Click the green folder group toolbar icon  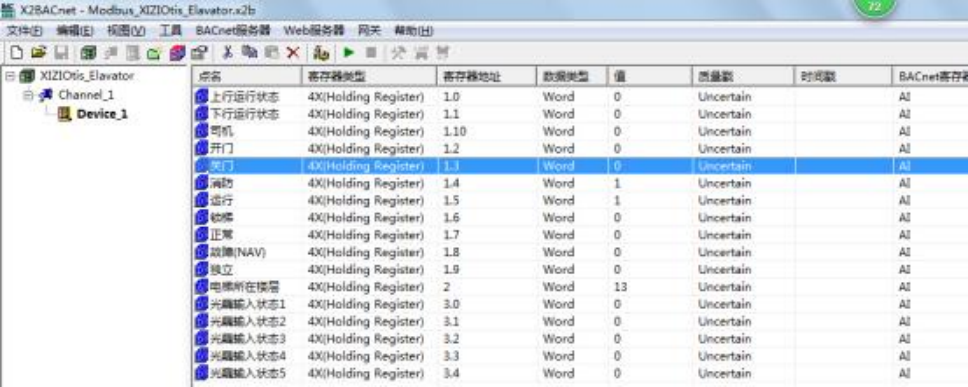tap(154, 53)
